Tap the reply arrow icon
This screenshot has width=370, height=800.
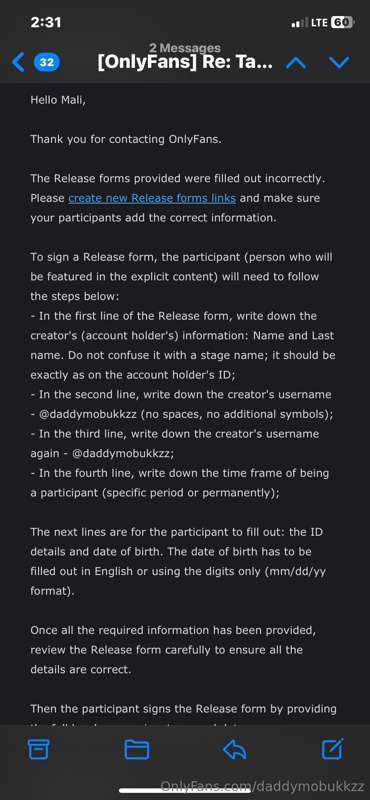point(234,749)
